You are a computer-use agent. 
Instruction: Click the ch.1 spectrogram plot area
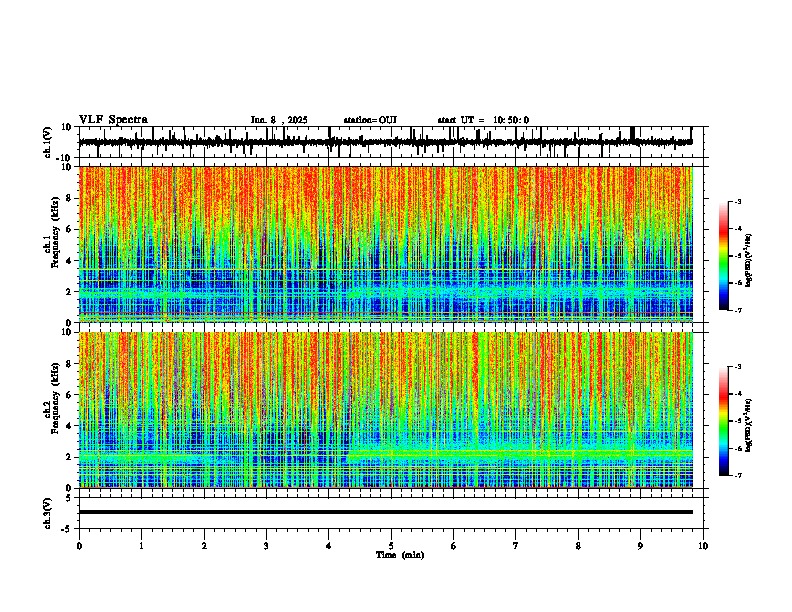click(x=386, y=244)
